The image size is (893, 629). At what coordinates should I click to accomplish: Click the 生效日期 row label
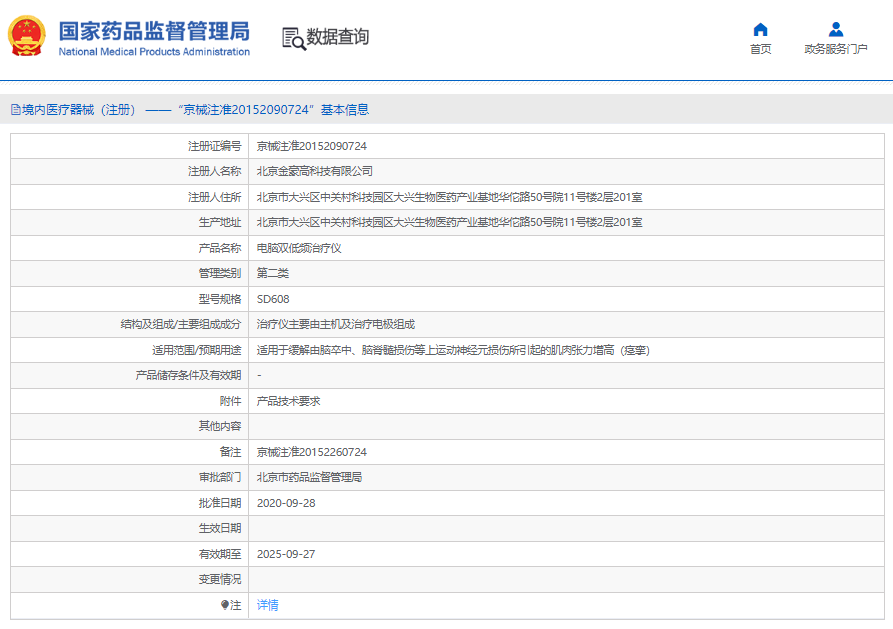pyautogui.click(x=220, y=529)
